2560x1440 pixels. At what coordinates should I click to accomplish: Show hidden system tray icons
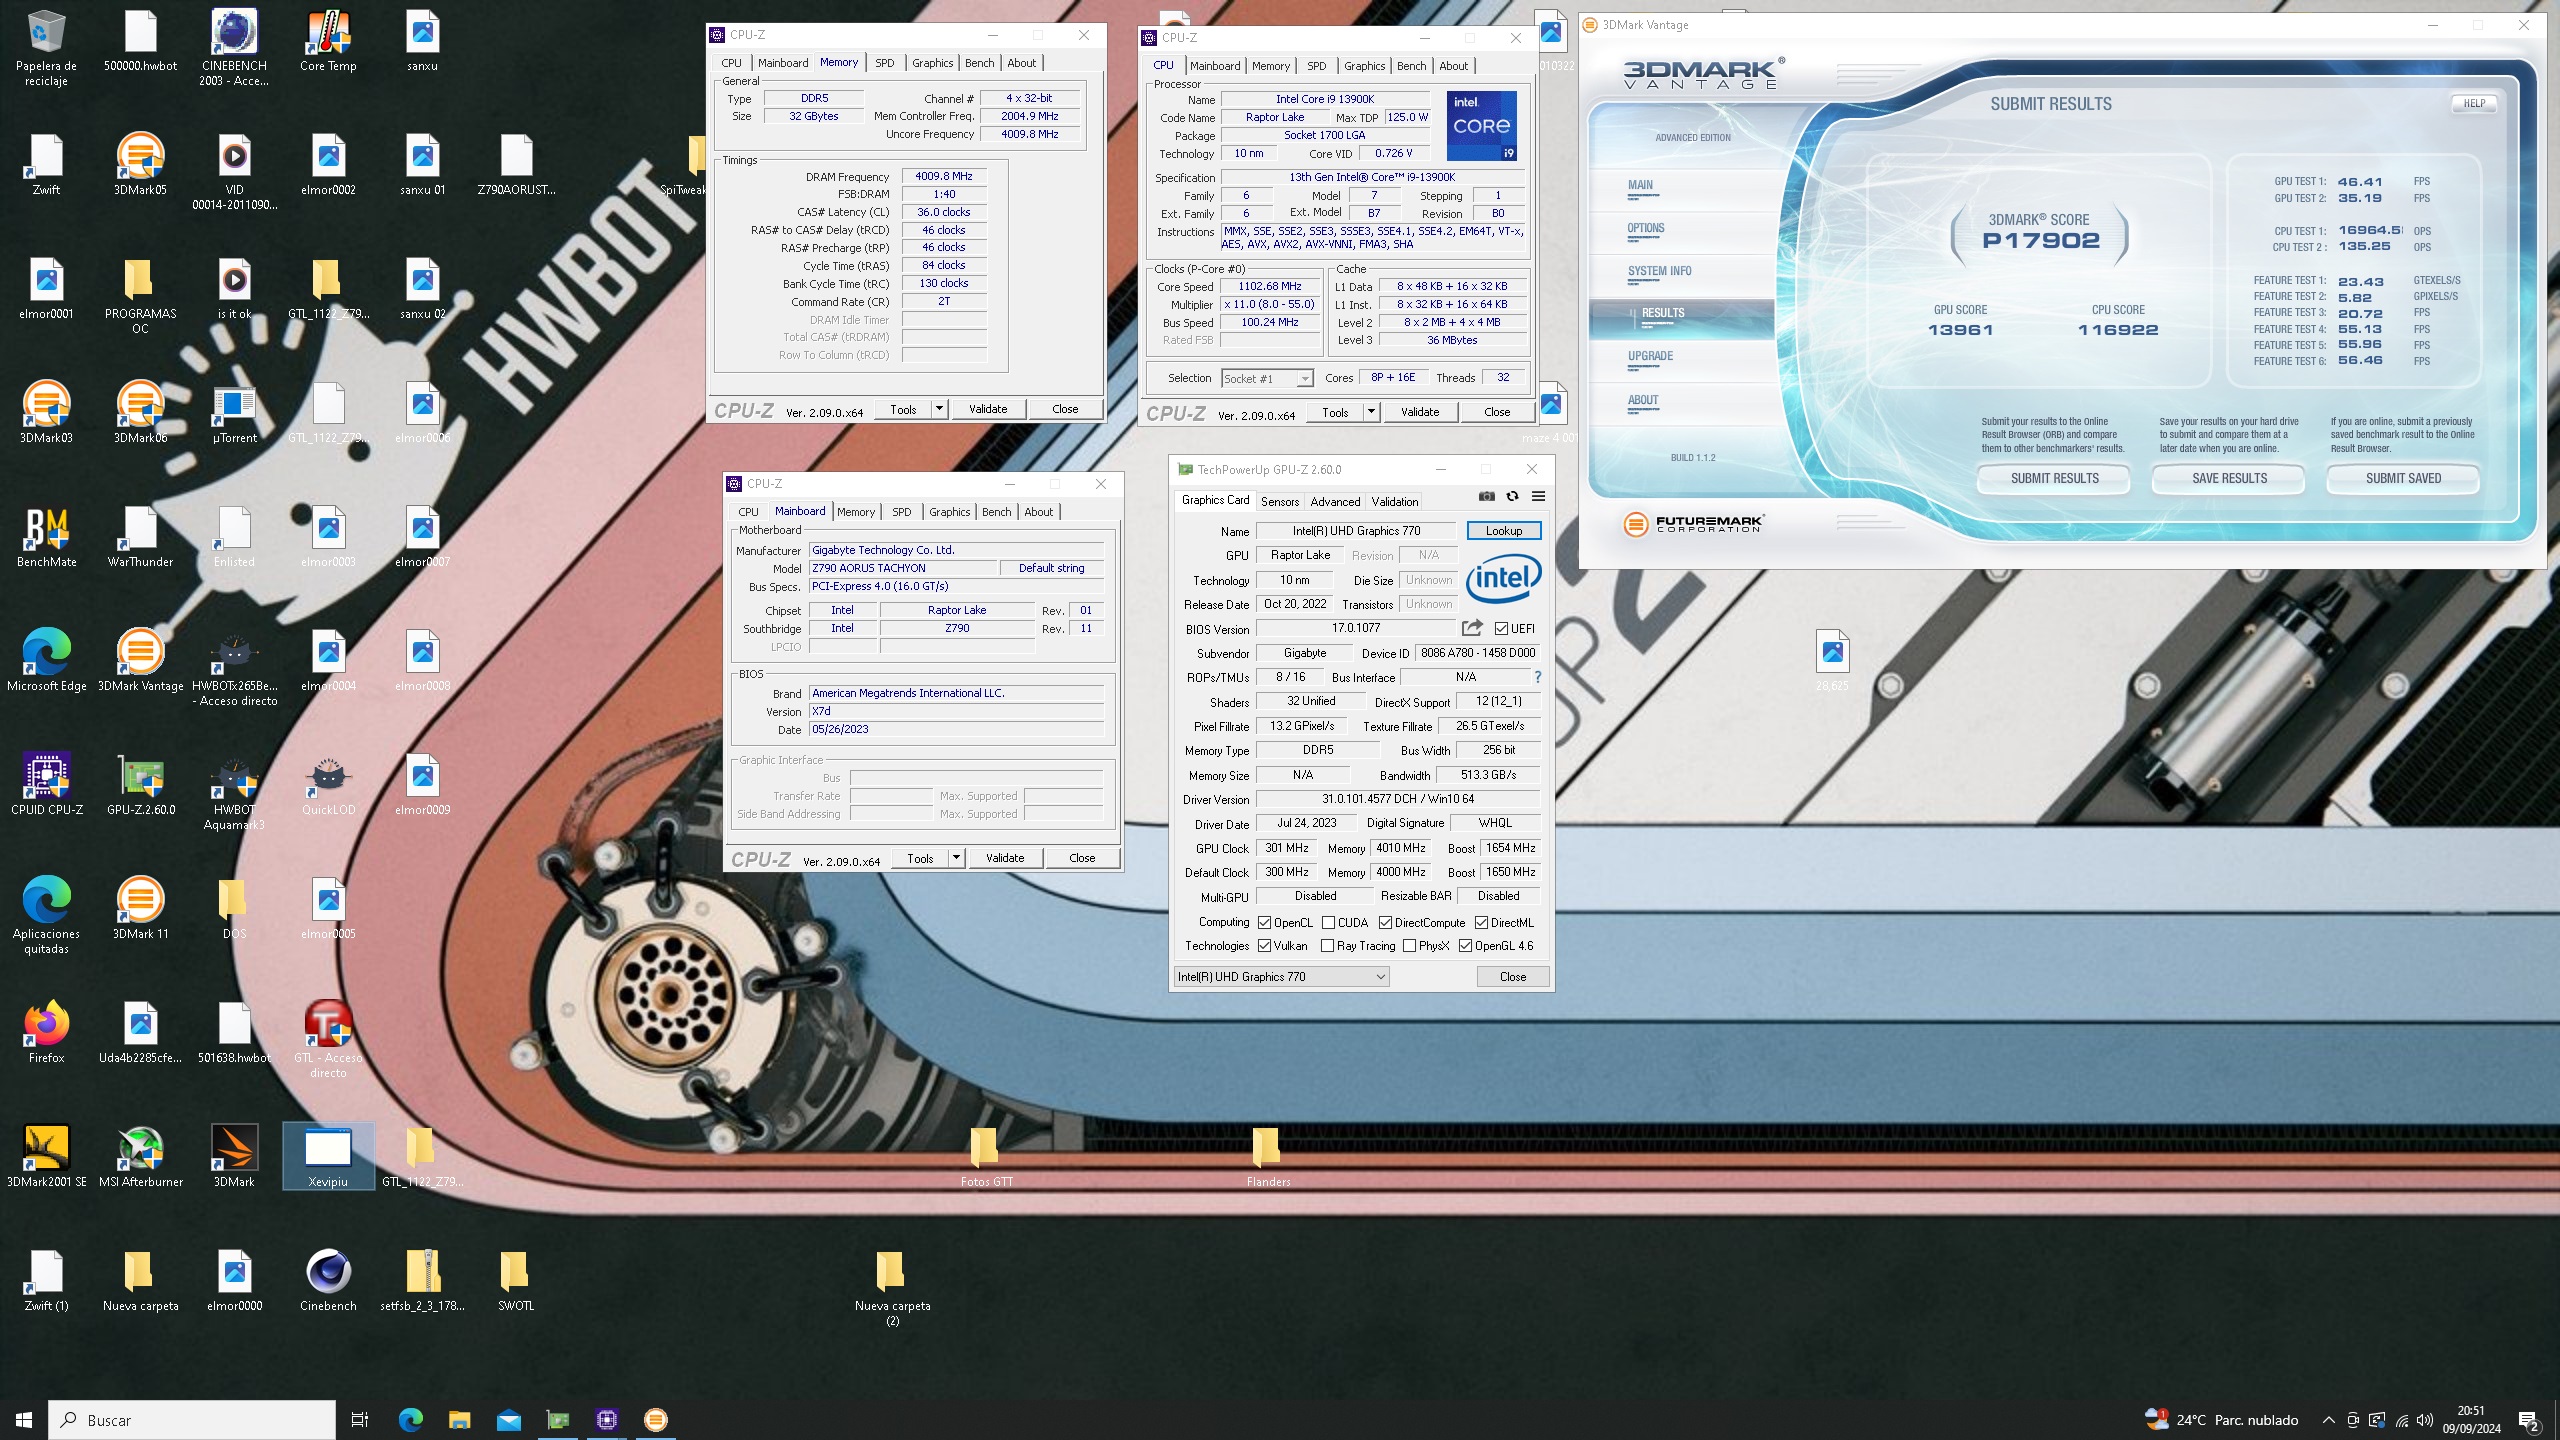click(x=2328, y=1420)
